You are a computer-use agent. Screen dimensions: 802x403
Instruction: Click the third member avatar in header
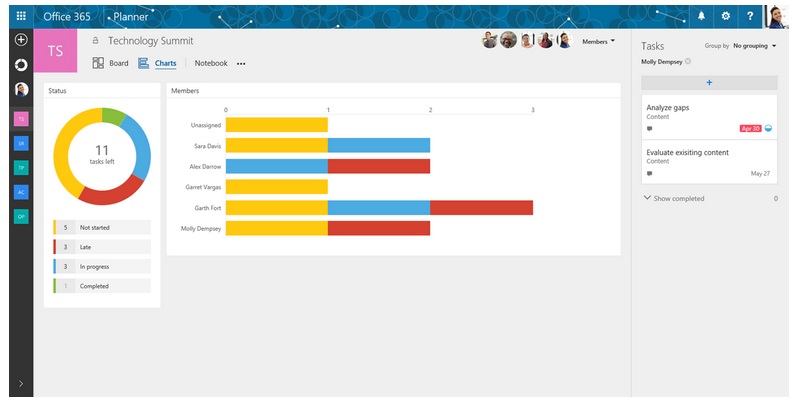pos(527,40)
